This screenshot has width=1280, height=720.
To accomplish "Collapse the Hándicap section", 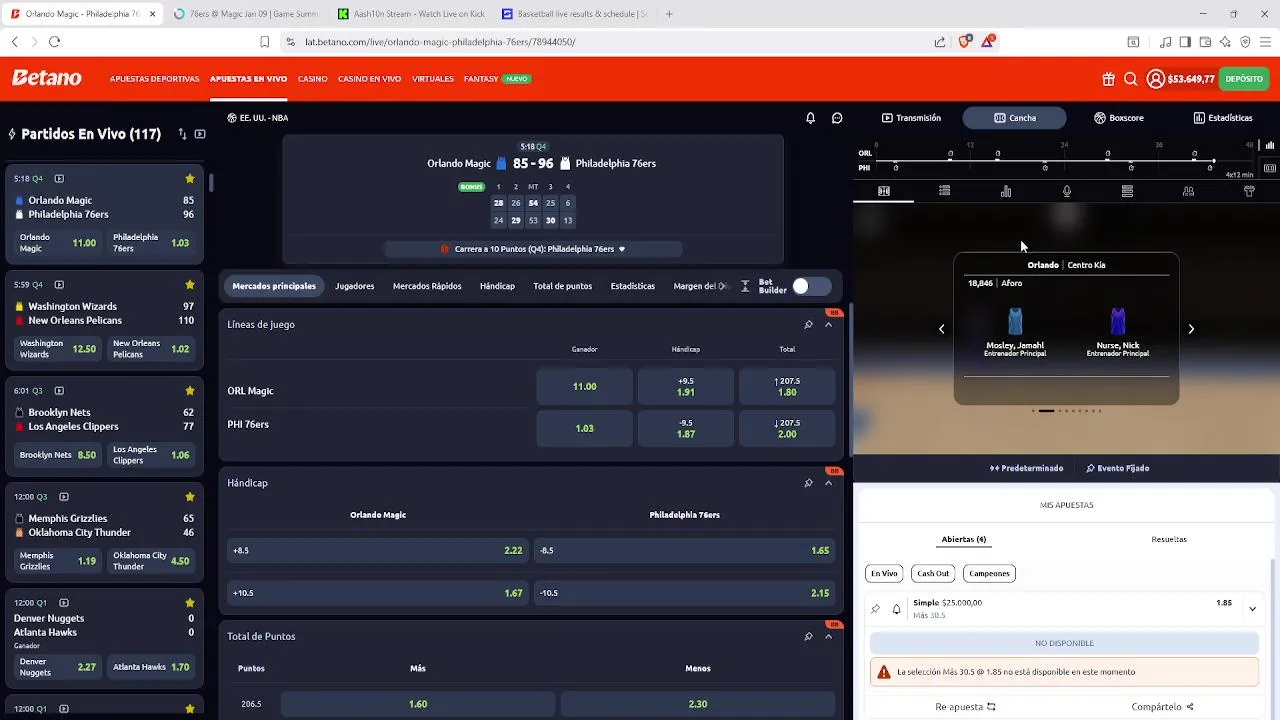I will (828, 483).
